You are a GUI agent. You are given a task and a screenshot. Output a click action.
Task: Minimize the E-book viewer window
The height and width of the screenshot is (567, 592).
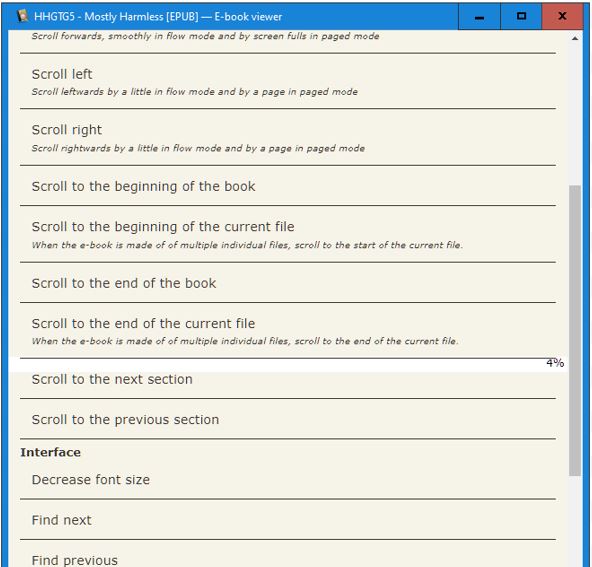[x=479, y=17]
